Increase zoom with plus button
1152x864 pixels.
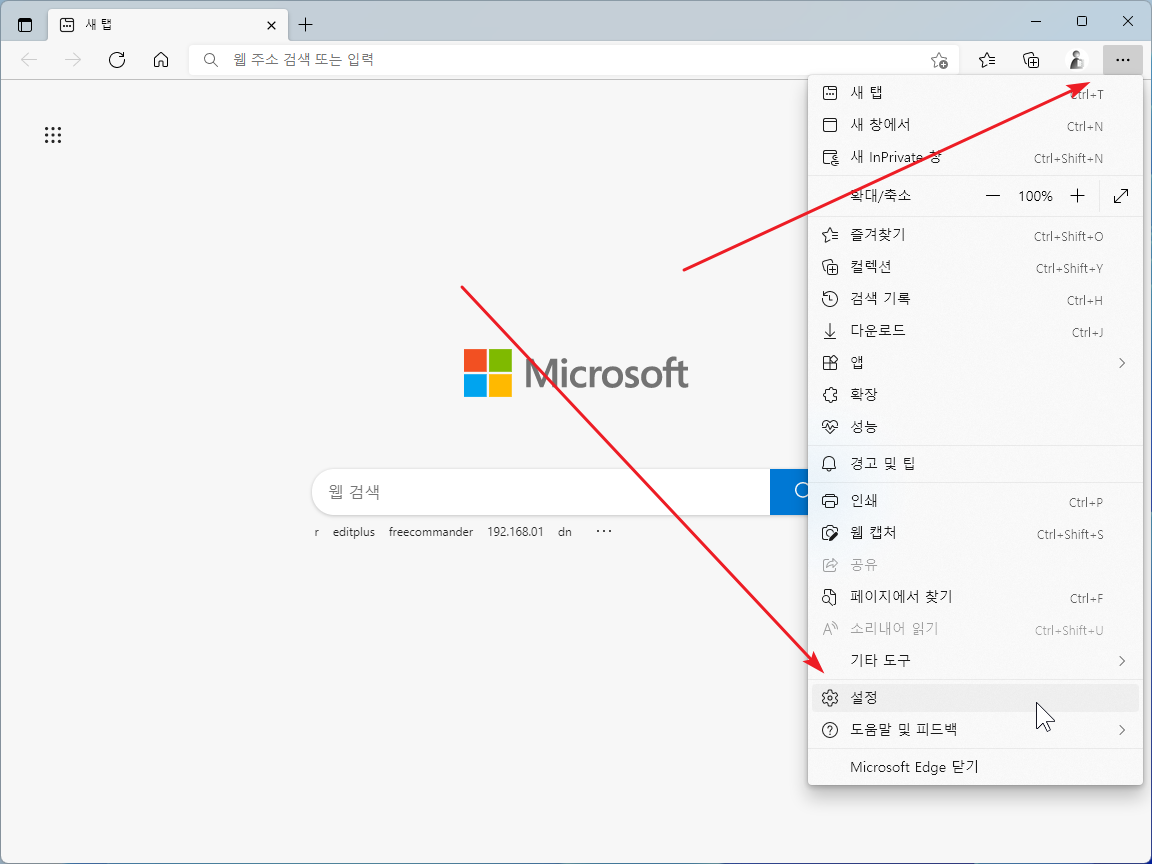(1077, 196)
